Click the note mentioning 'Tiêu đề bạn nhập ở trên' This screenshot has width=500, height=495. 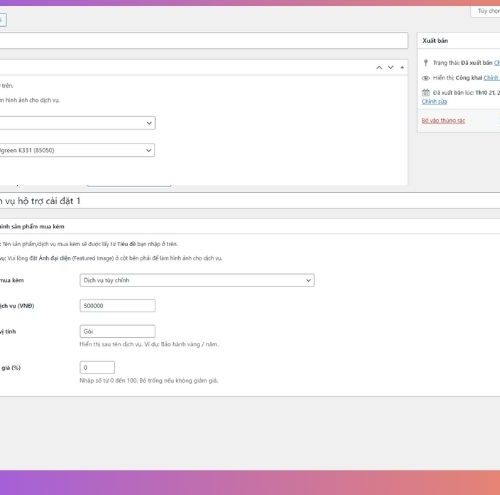89,244
